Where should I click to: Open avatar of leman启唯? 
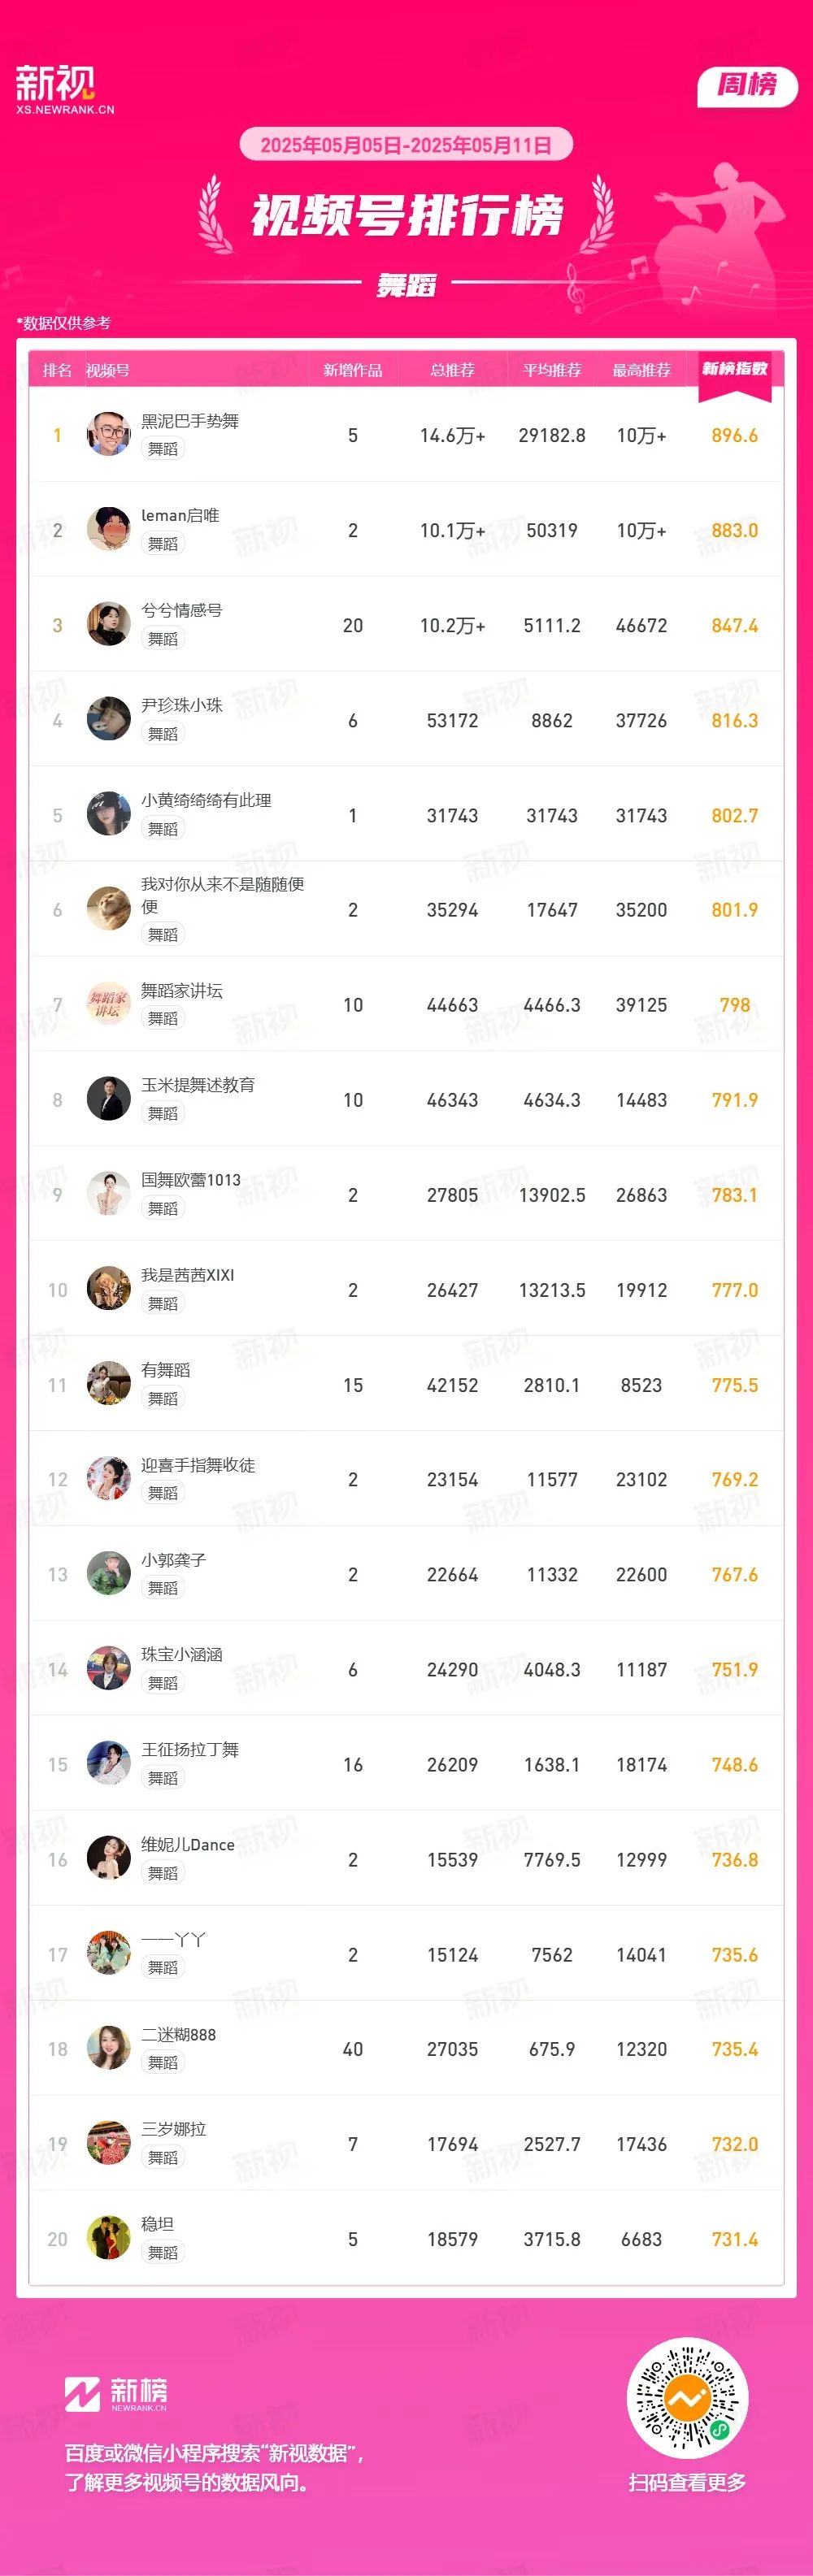(x=108, y=529)
